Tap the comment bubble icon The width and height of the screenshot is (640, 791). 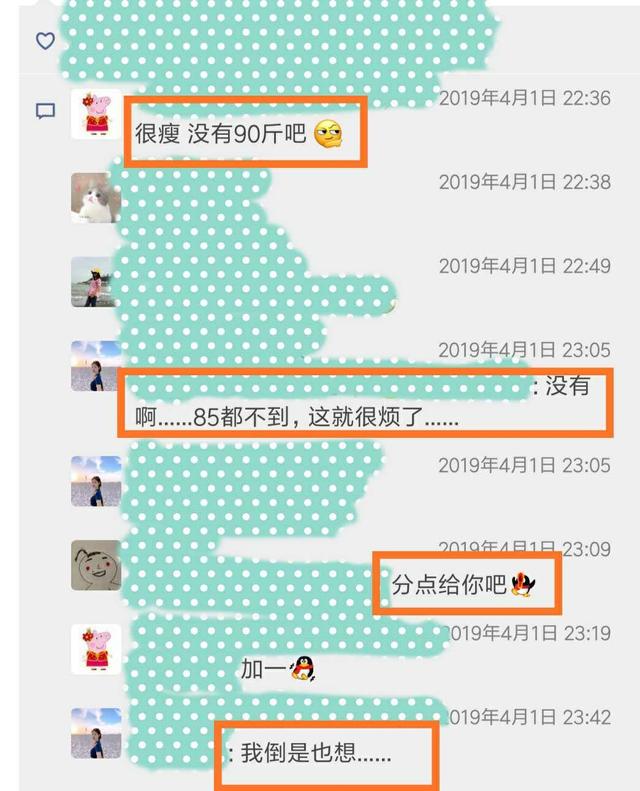point(45,111)
